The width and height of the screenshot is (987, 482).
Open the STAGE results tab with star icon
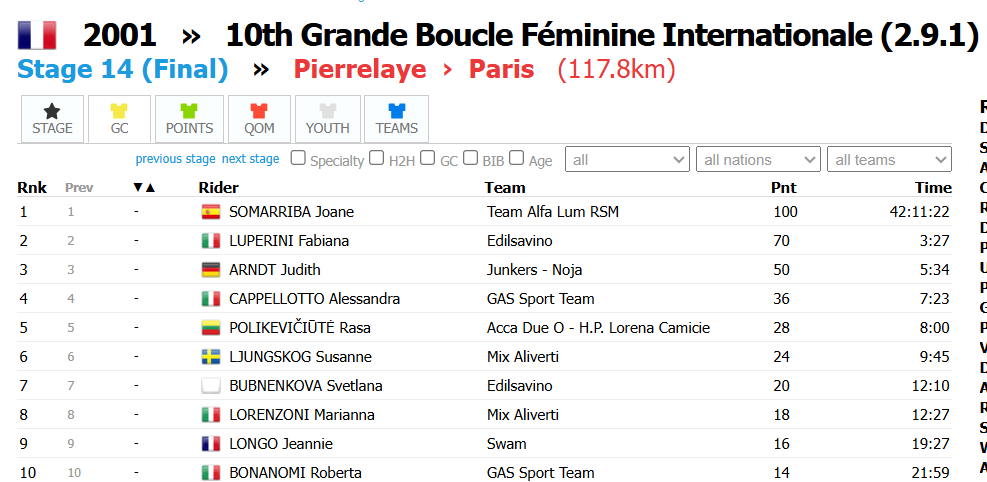click(x=52, y=120)
